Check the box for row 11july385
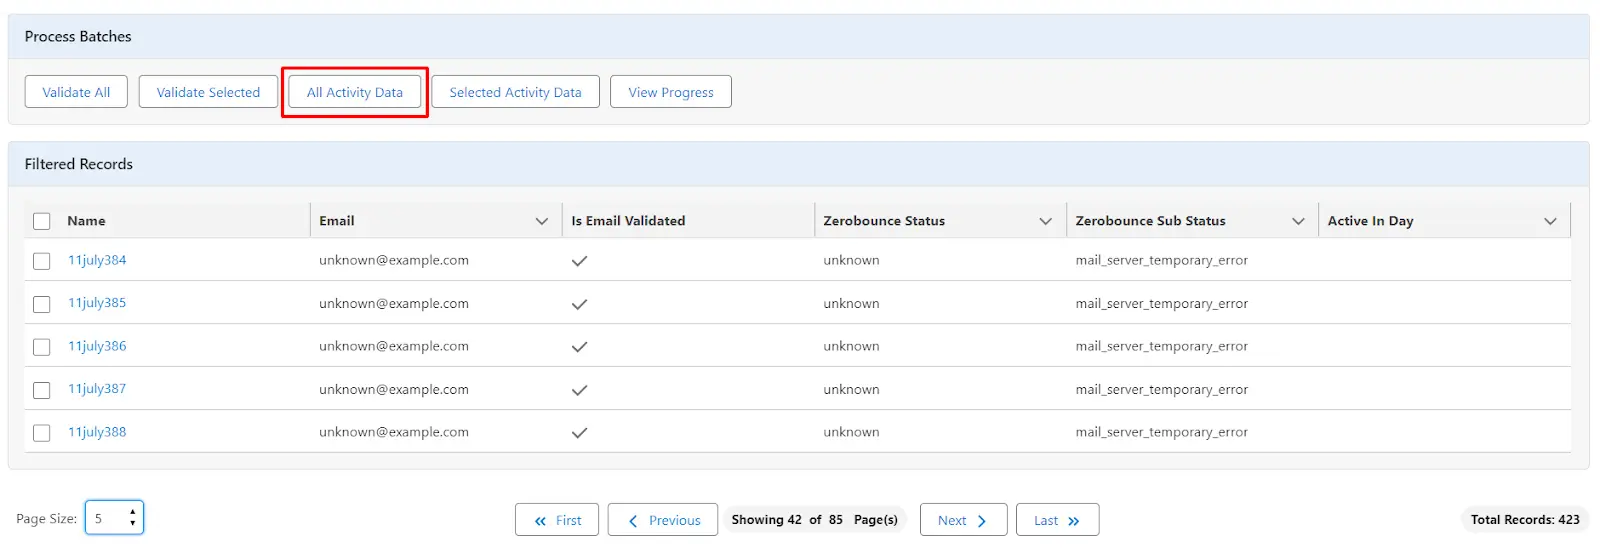 click(x=42, y=304)
